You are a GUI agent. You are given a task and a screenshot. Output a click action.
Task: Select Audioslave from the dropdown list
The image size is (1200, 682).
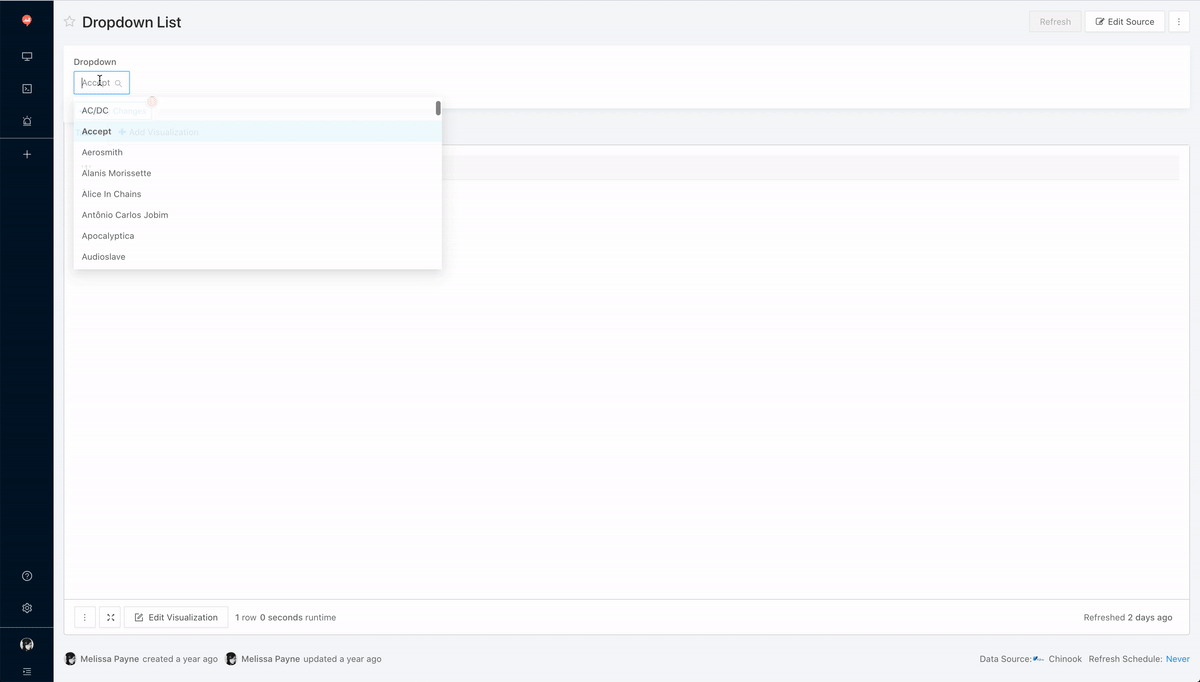[103, 256]
